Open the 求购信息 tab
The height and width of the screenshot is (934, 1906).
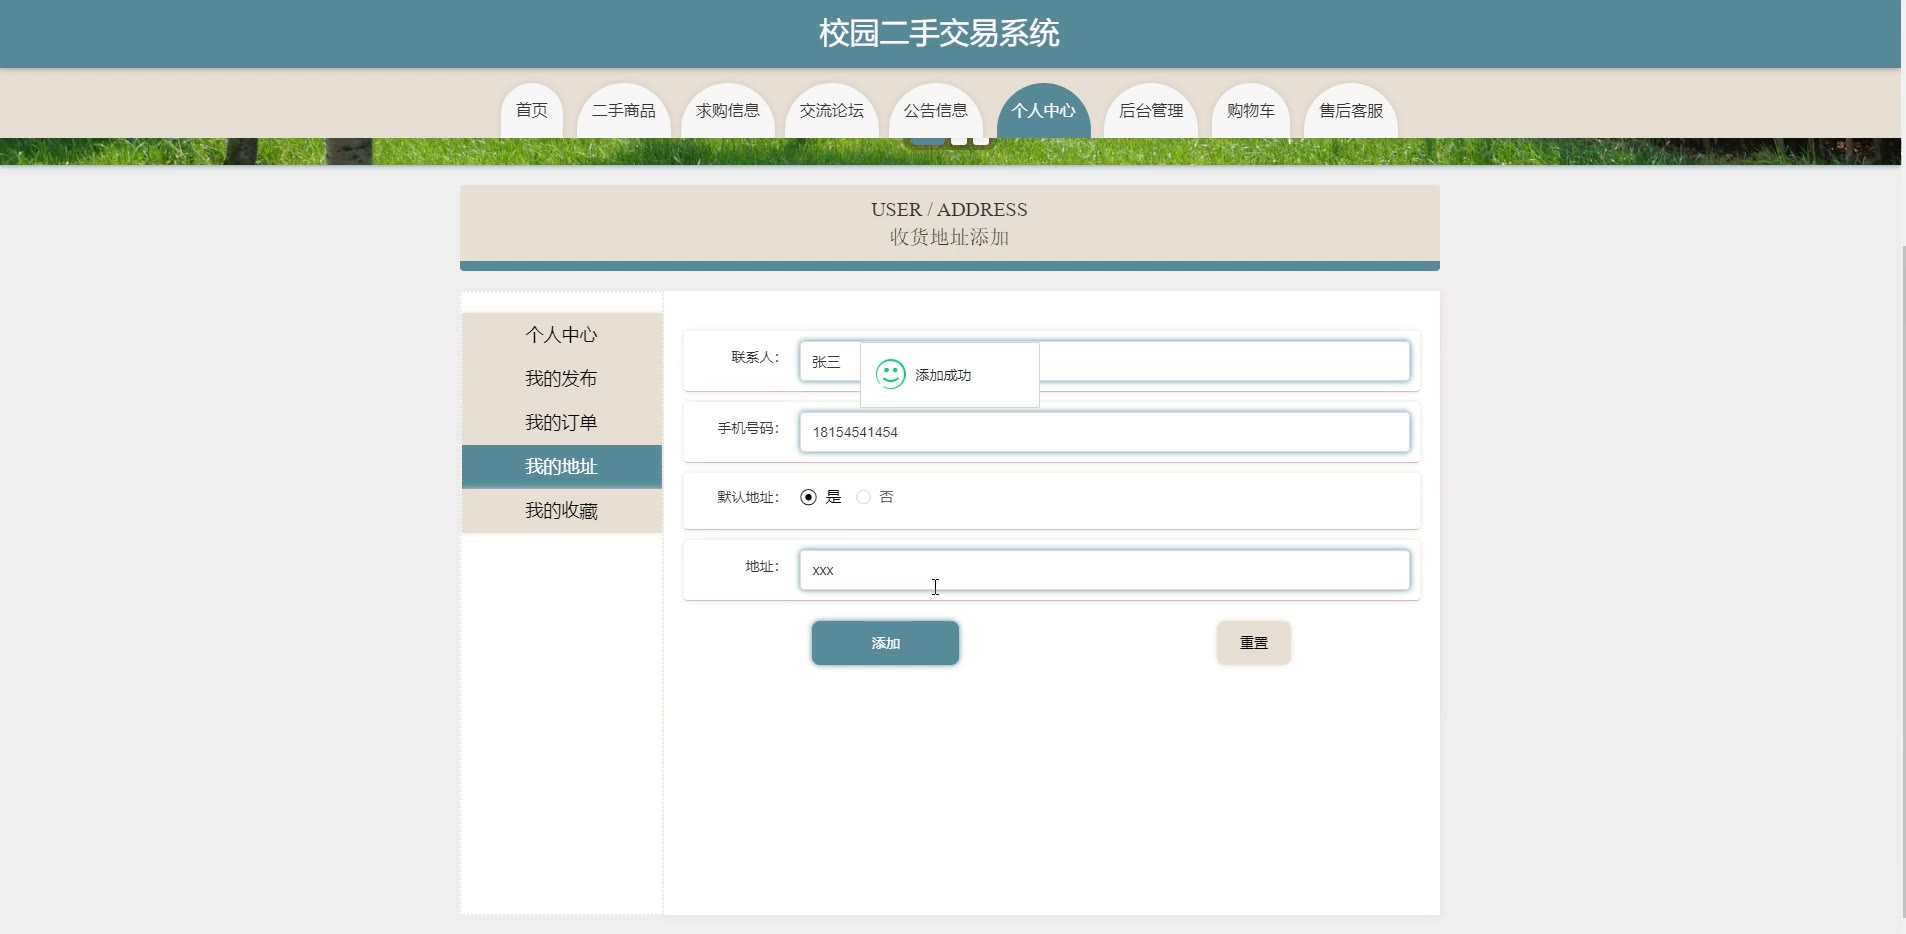[728, 110]
